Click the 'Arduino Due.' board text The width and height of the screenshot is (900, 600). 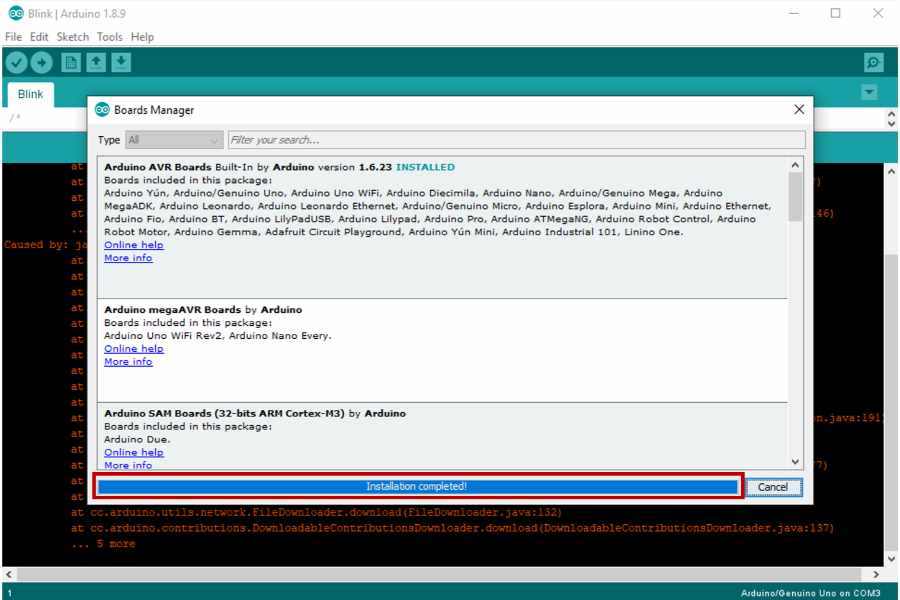[x=137, y=440]
